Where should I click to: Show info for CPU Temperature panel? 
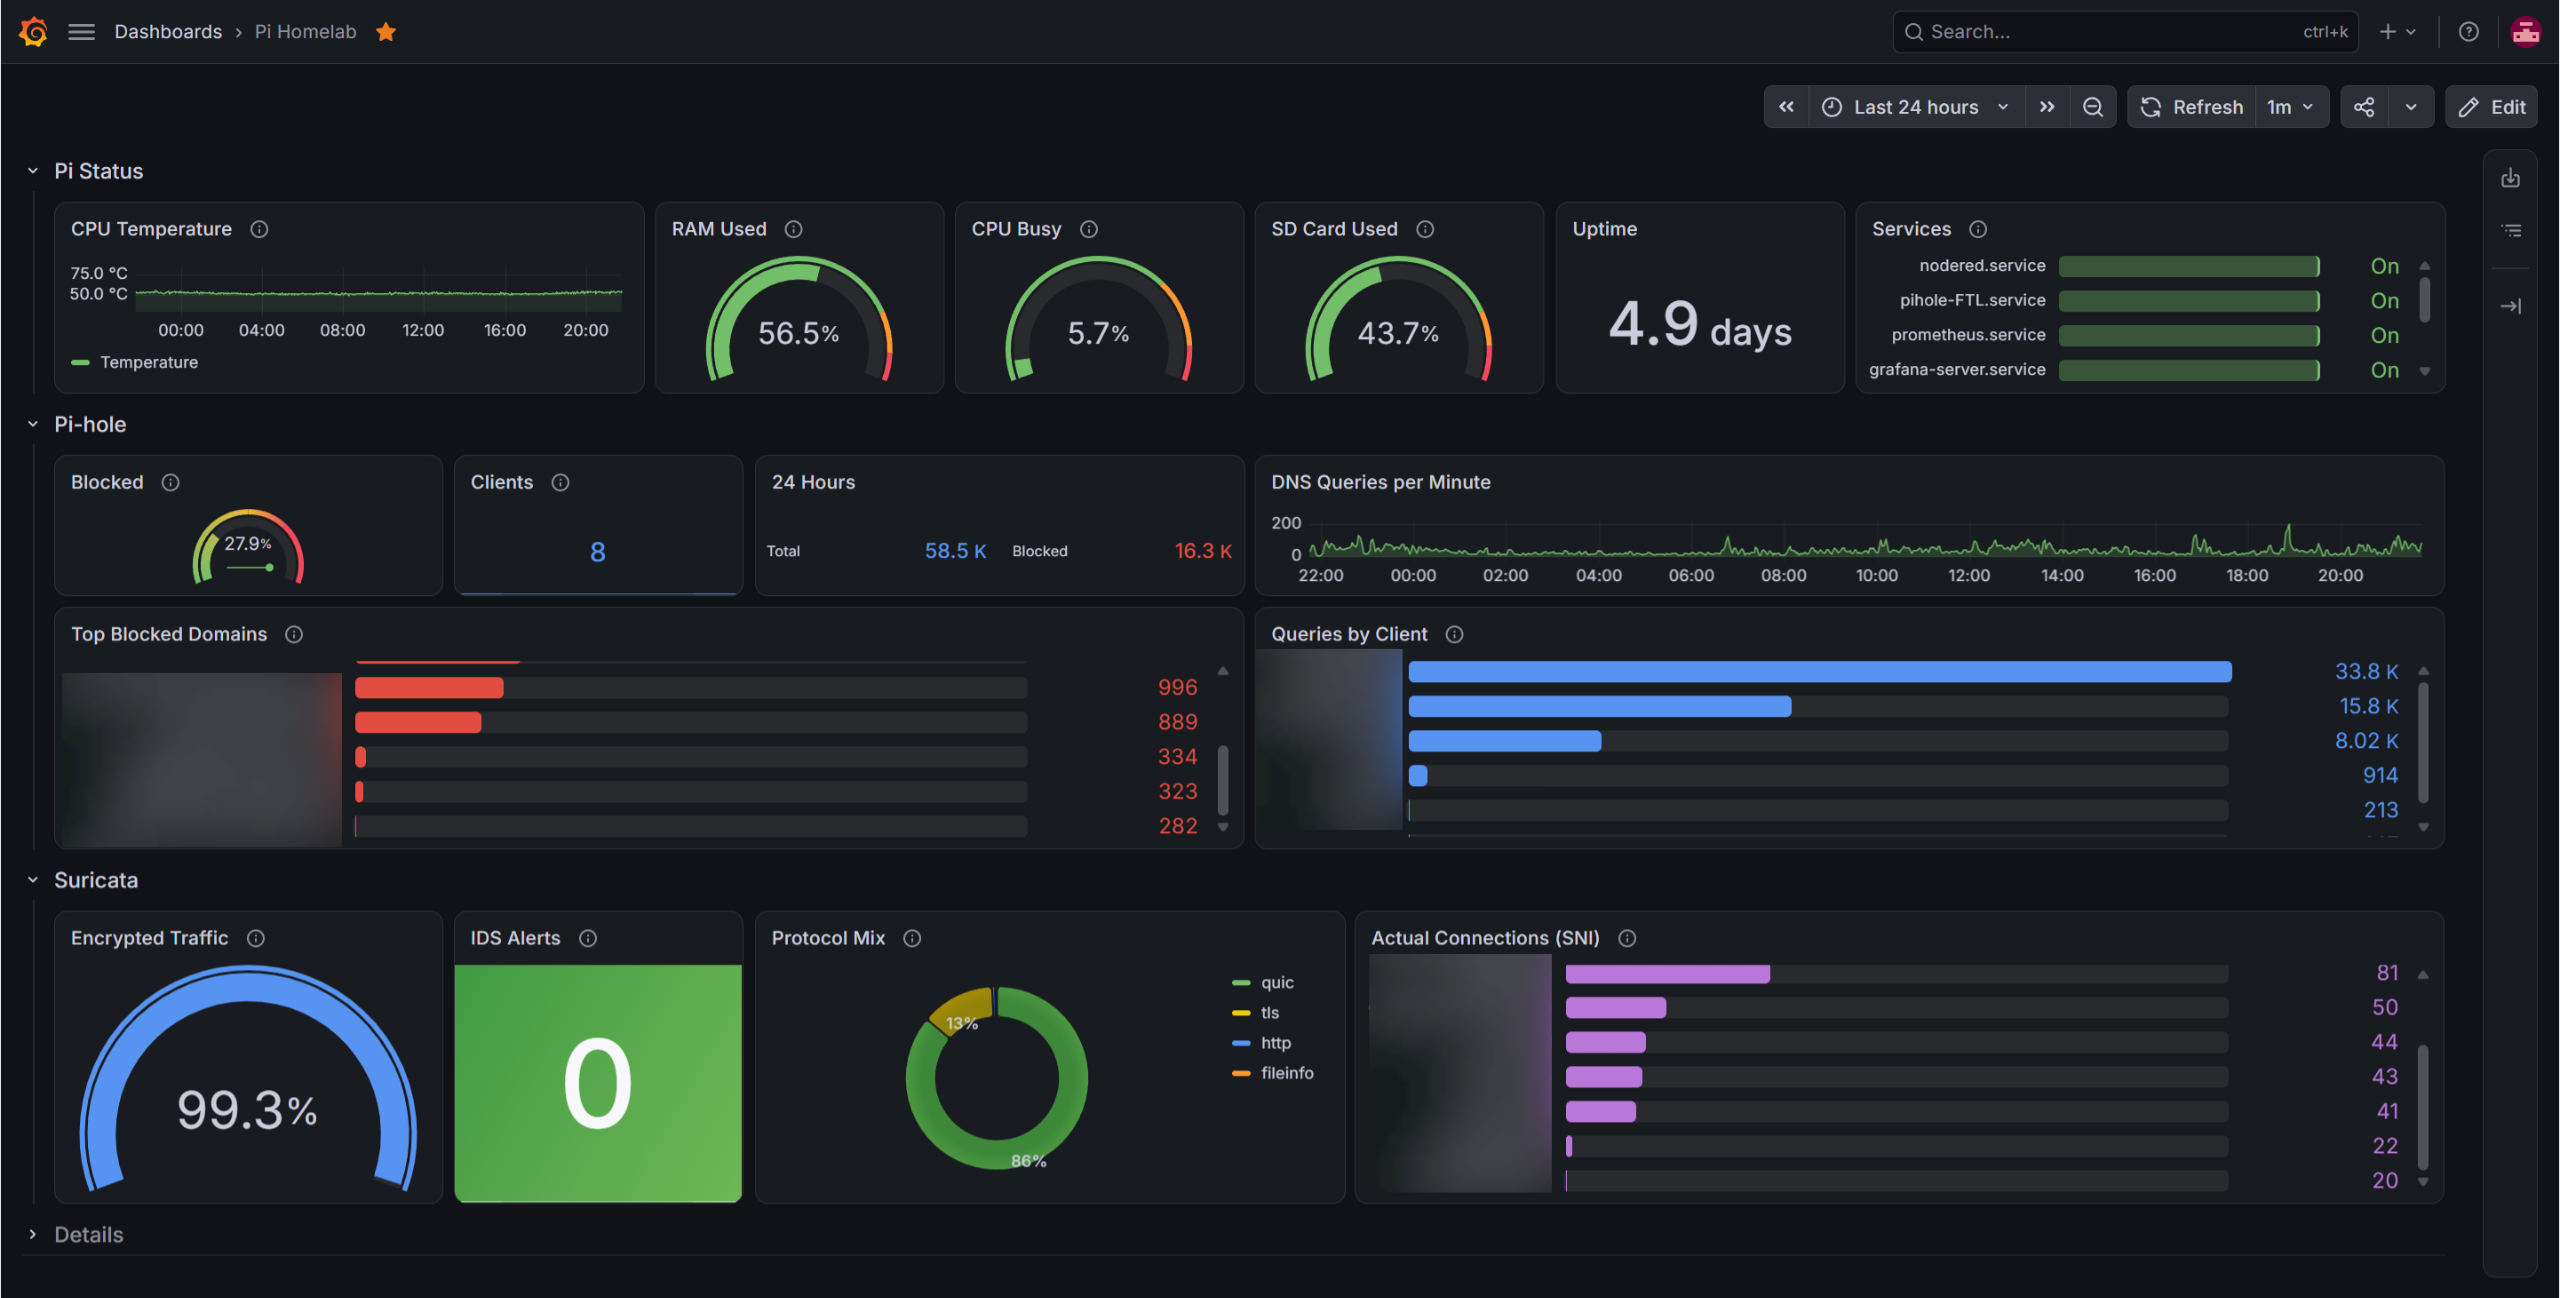[x=259, y=229]
